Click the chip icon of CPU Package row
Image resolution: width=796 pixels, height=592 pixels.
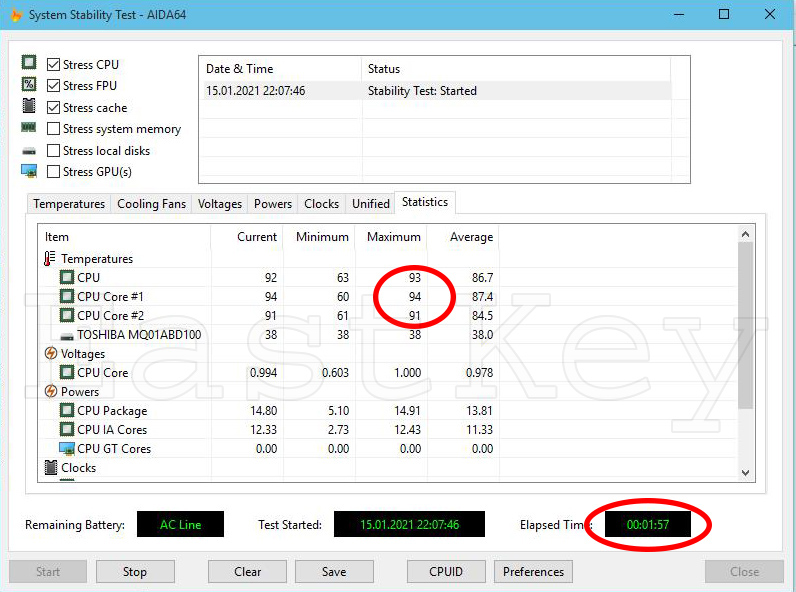pos(67,410)
